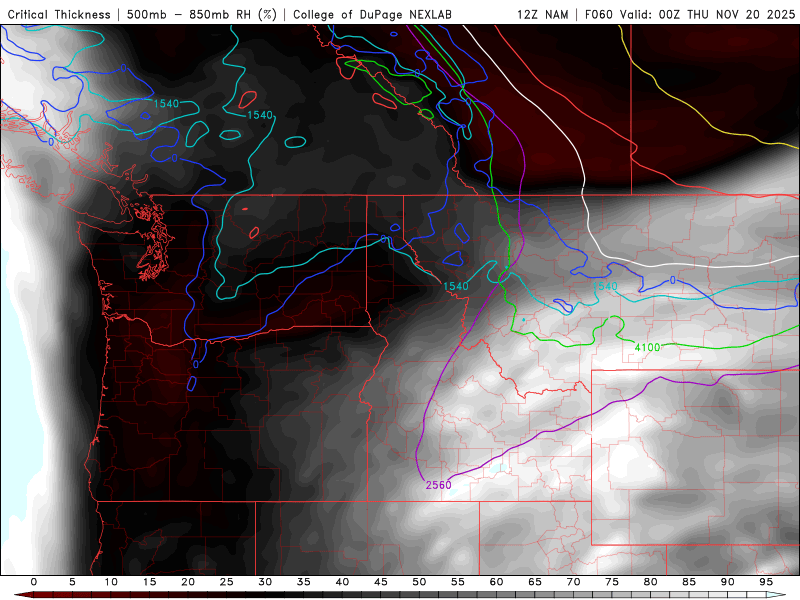800x600 pixels.
Task: Click the "90" tick on the color scale
Action: [727, 582]
